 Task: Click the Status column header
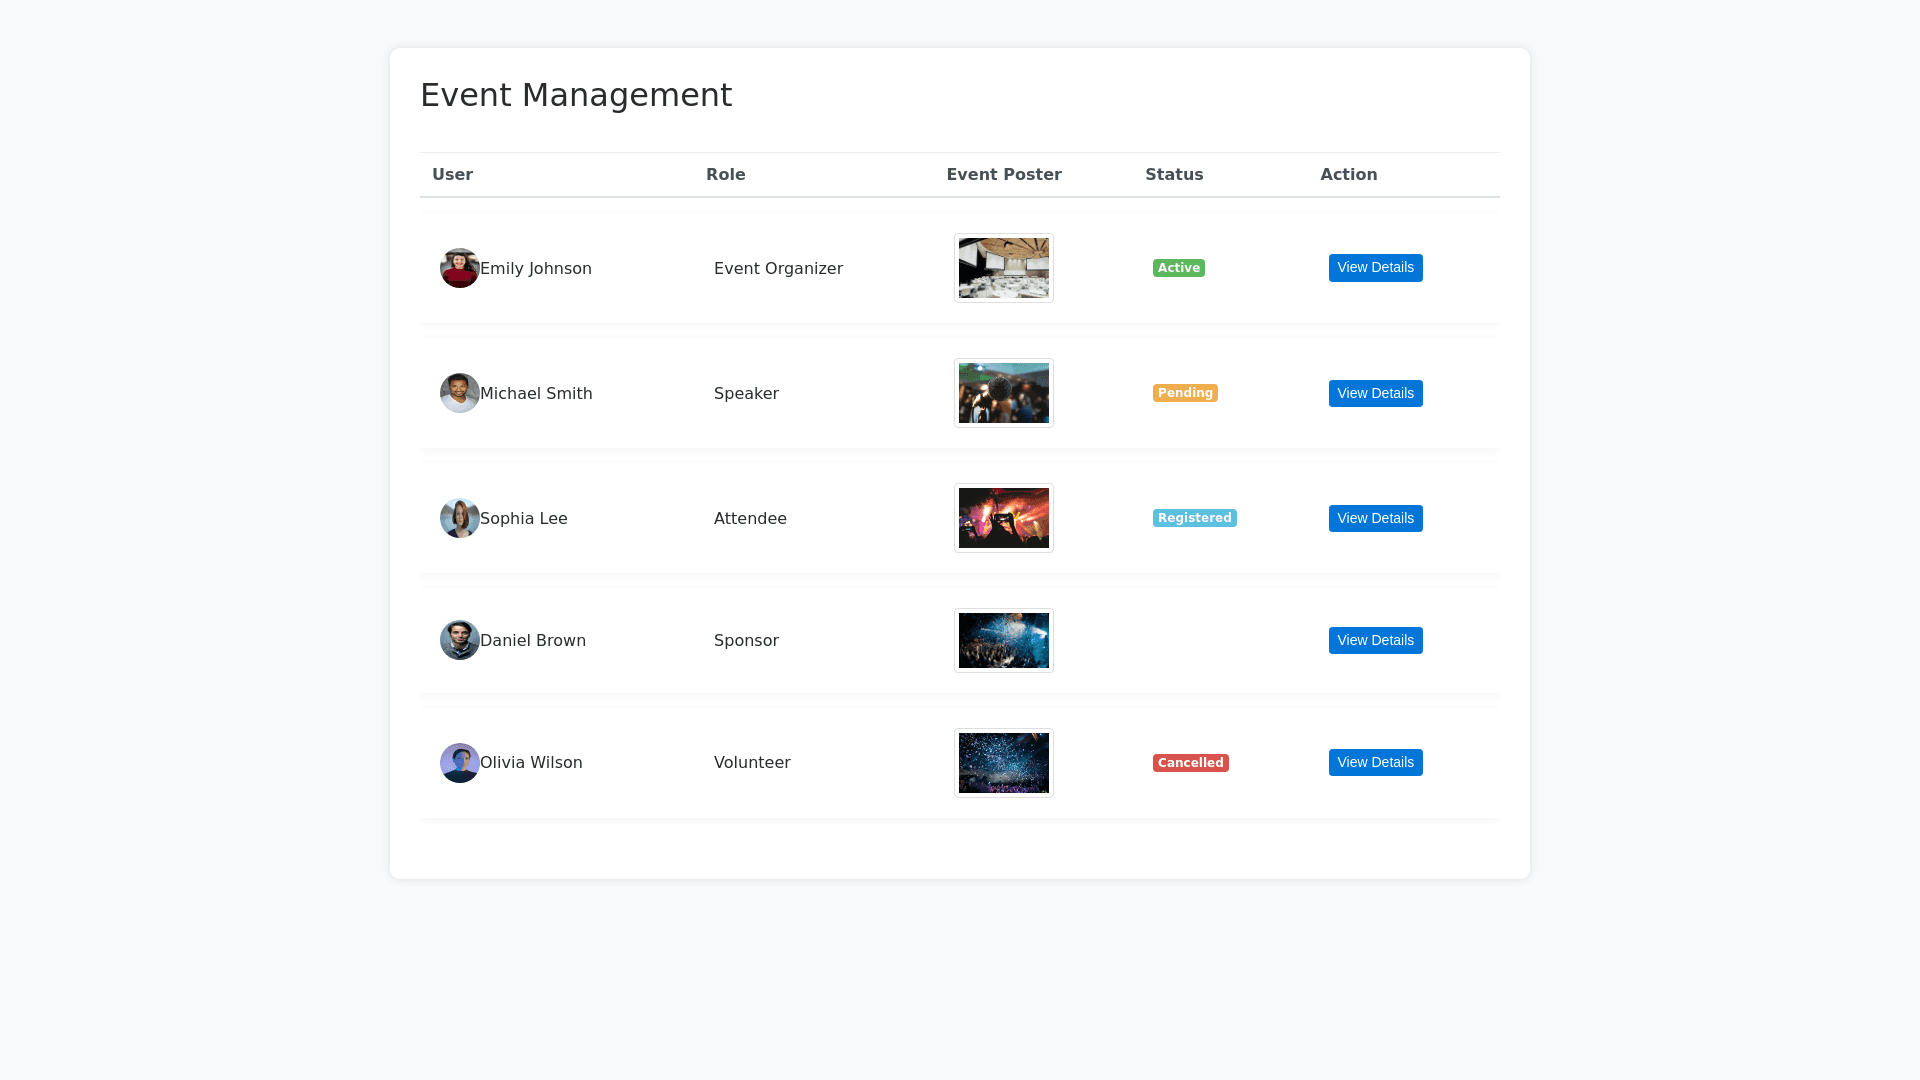pos(1174,174)
